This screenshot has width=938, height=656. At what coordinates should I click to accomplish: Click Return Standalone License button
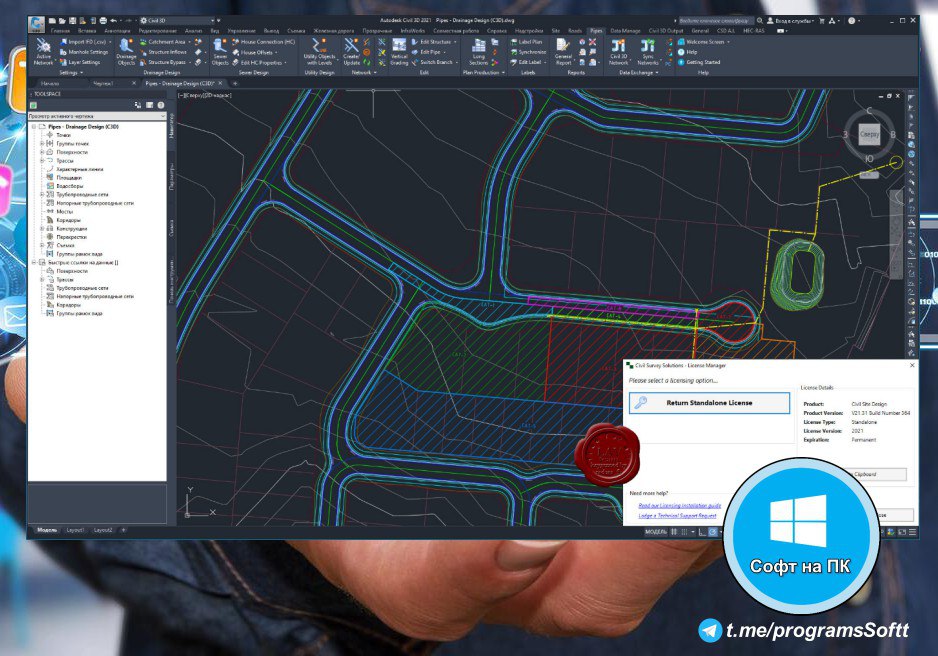pyautogui.click(x=709, y=402)
